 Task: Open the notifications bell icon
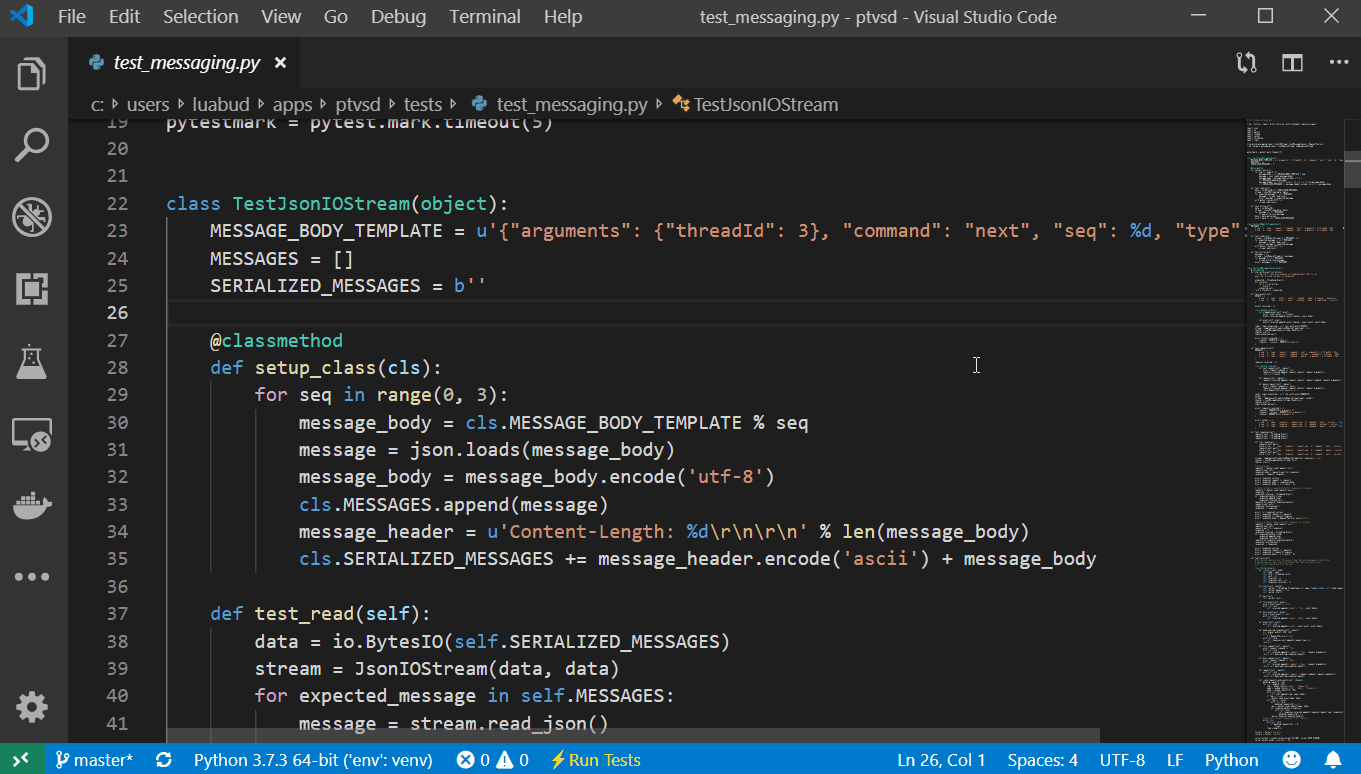pos(1334,760)
